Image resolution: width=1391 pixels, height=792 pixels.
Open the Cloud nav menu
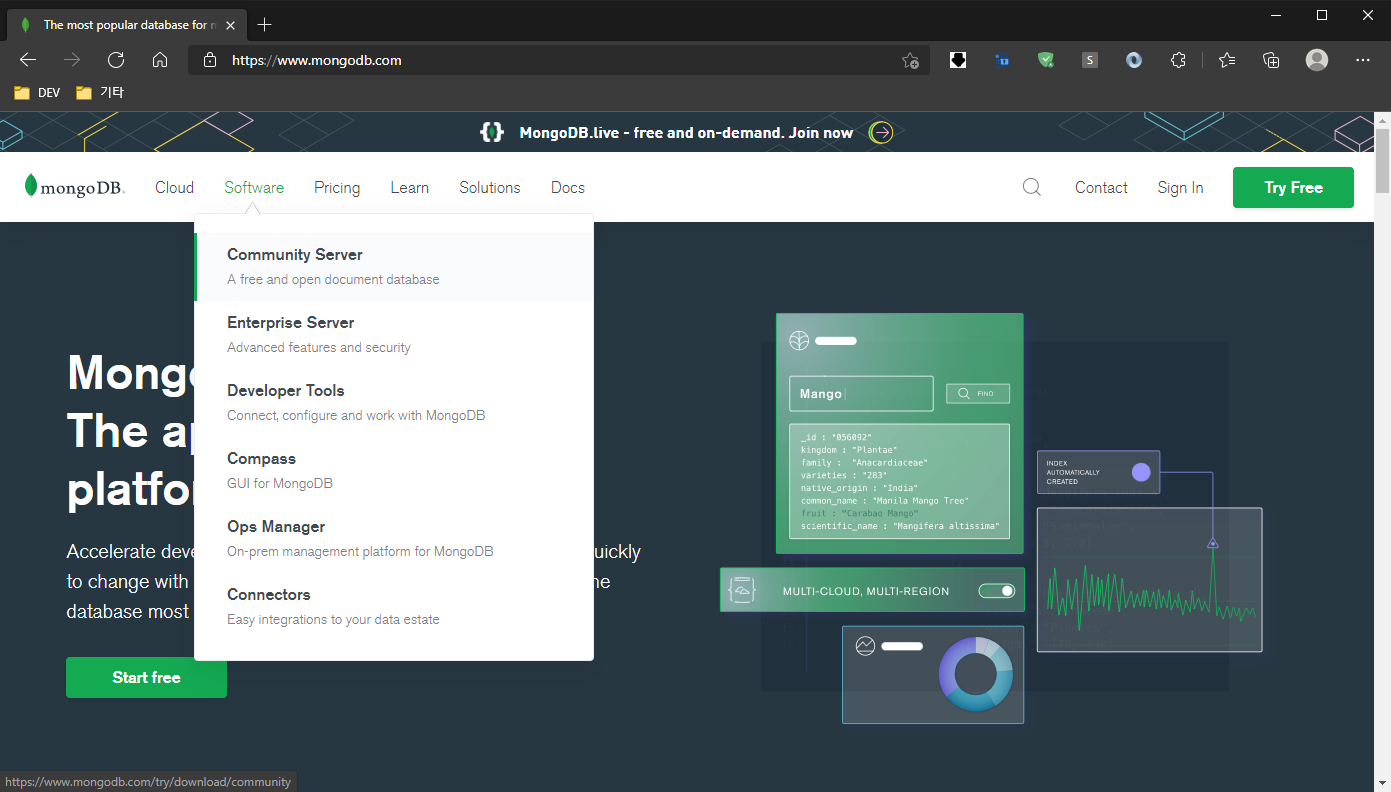(174, 187)
